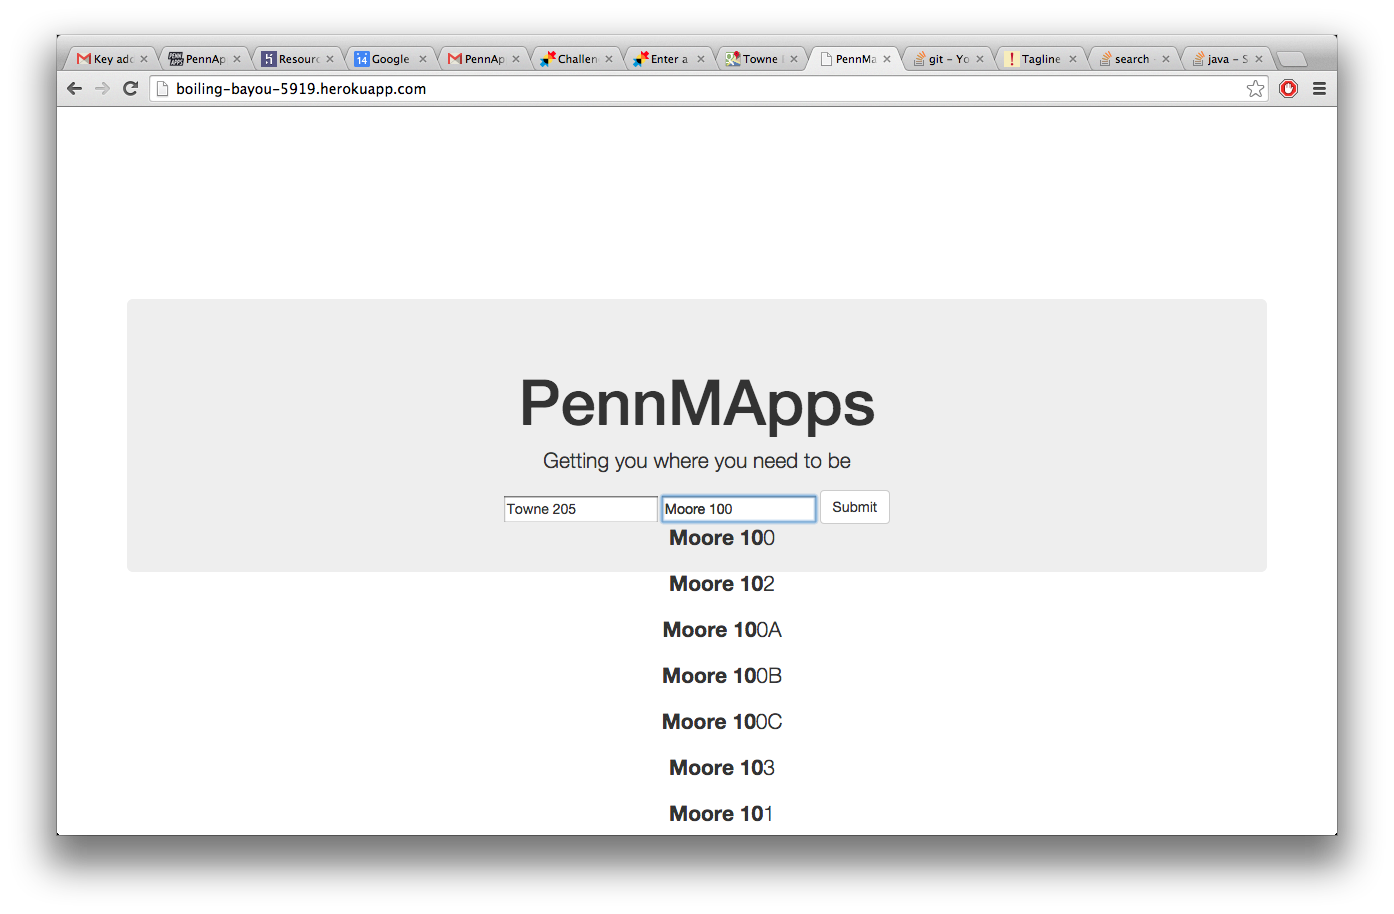Close the 'Towne' tab
1394x914 pixels.
[x=794, y=59]
